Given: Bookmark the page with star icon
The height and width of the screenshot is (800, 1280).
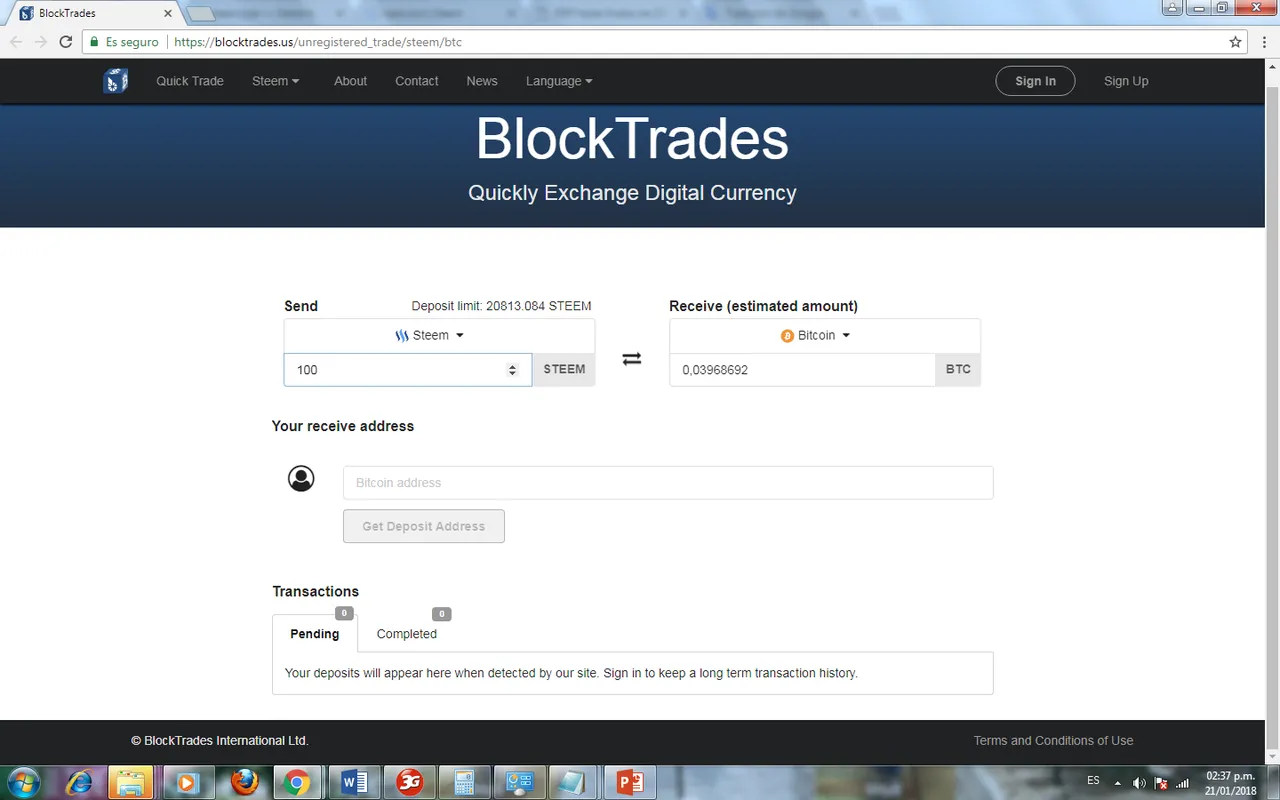Looking at the screenshot, I should click(x=1236, y=42).
